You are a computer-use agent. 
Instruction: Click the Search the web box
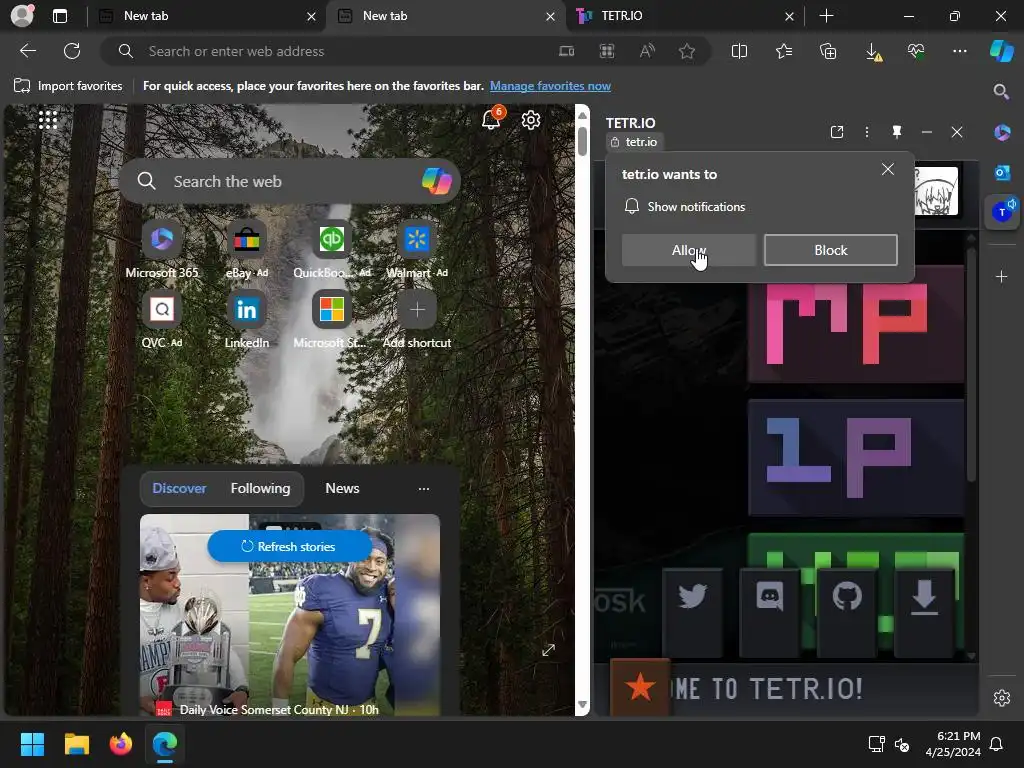point(290,181)
